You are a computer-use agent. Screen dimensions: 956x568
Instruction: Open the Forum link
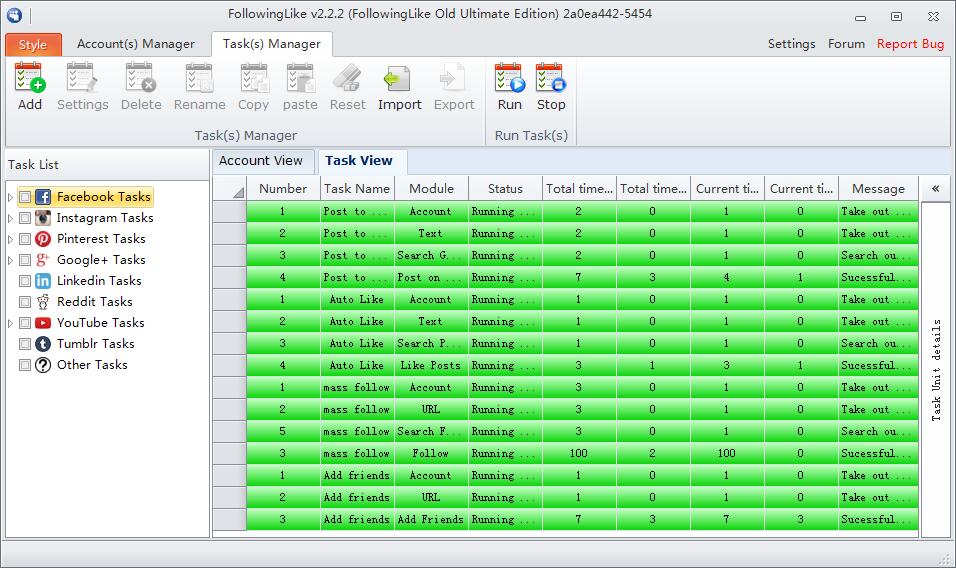(846, 44)
